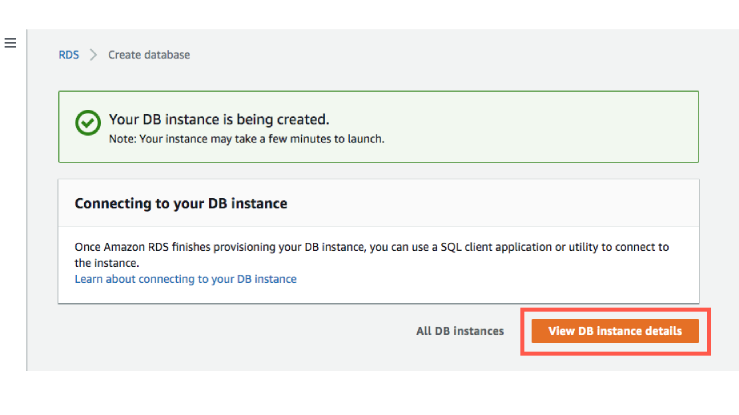The image size is (739, 415).
Task: Click the 'Note:' label in the banner
Action: 122,139
